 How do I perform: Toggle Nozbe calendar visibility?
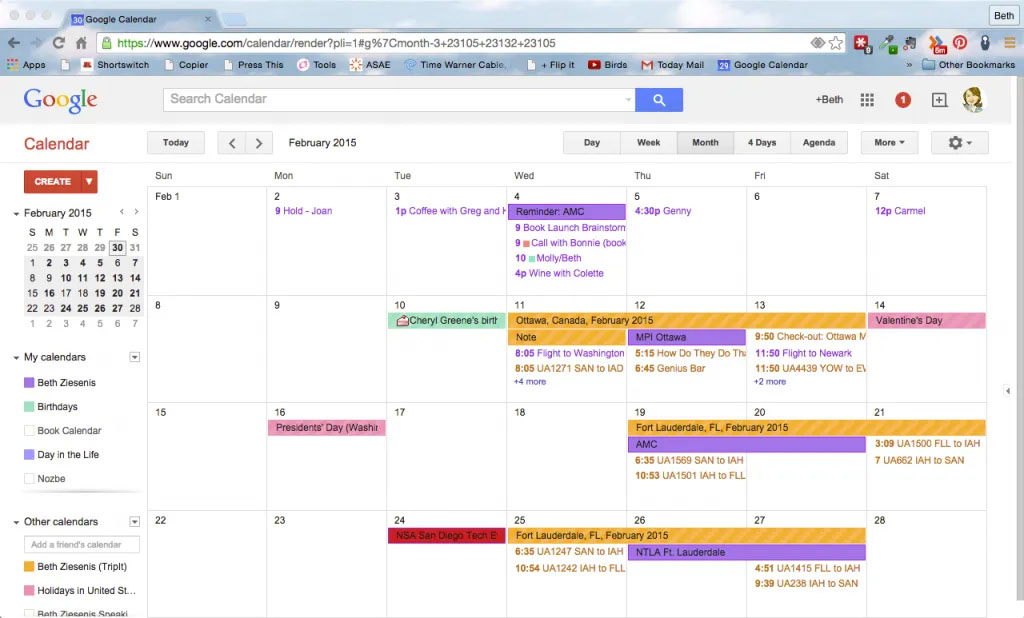click(29, 479)
